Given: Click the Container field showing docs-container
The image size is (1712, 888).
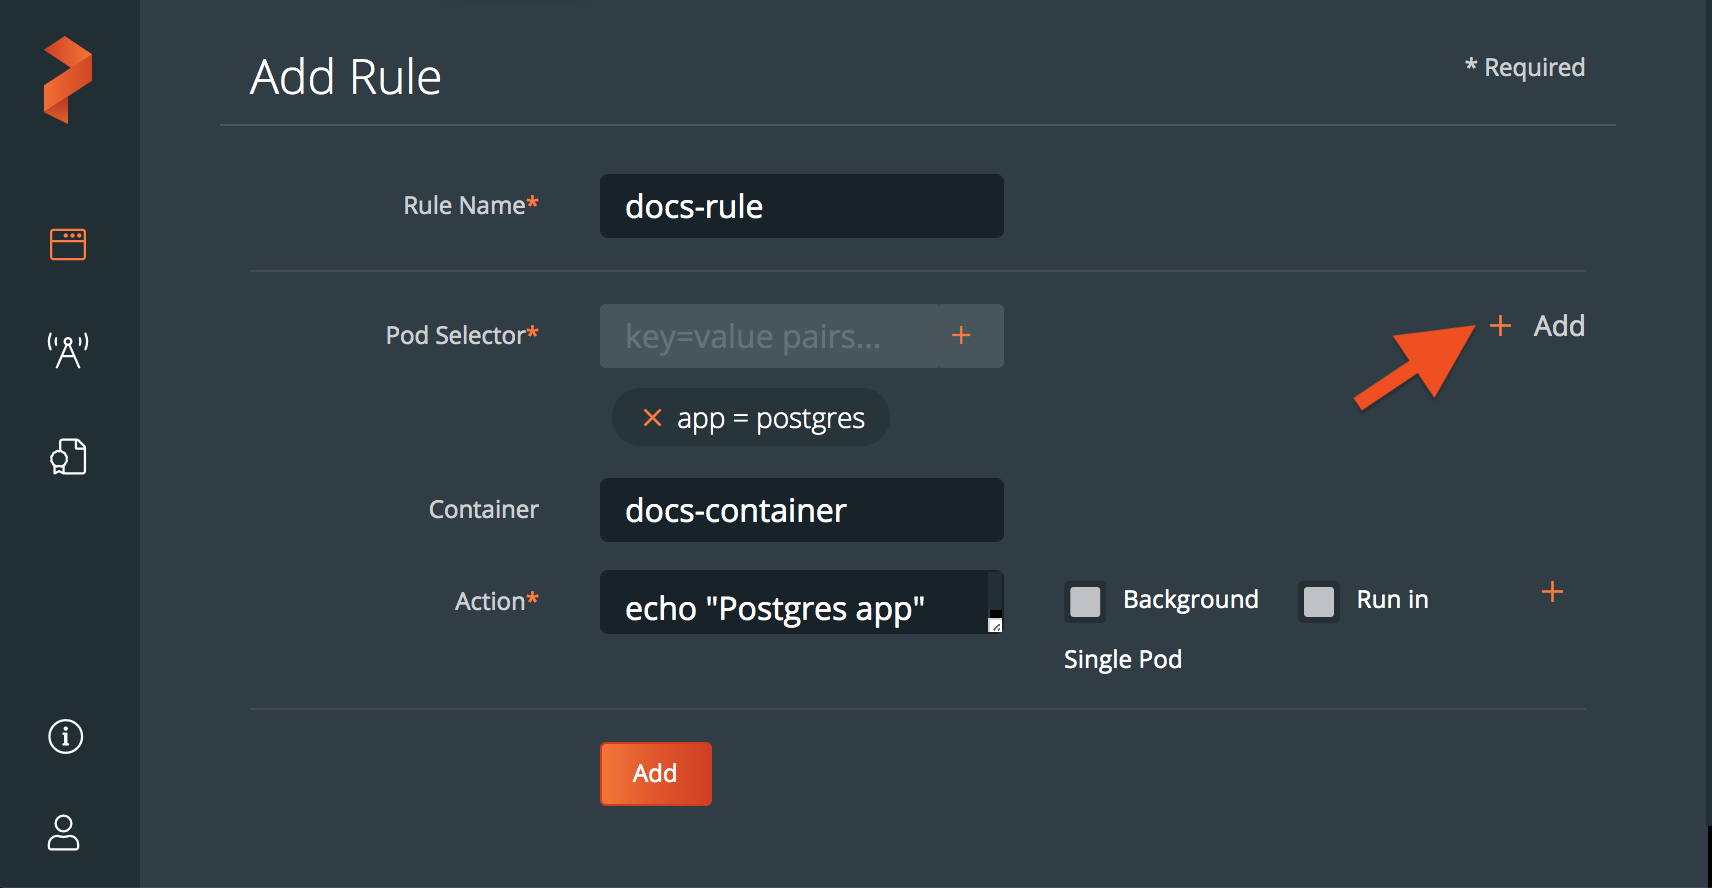Looking at the screenshot, I should click(x=801, y=511).
